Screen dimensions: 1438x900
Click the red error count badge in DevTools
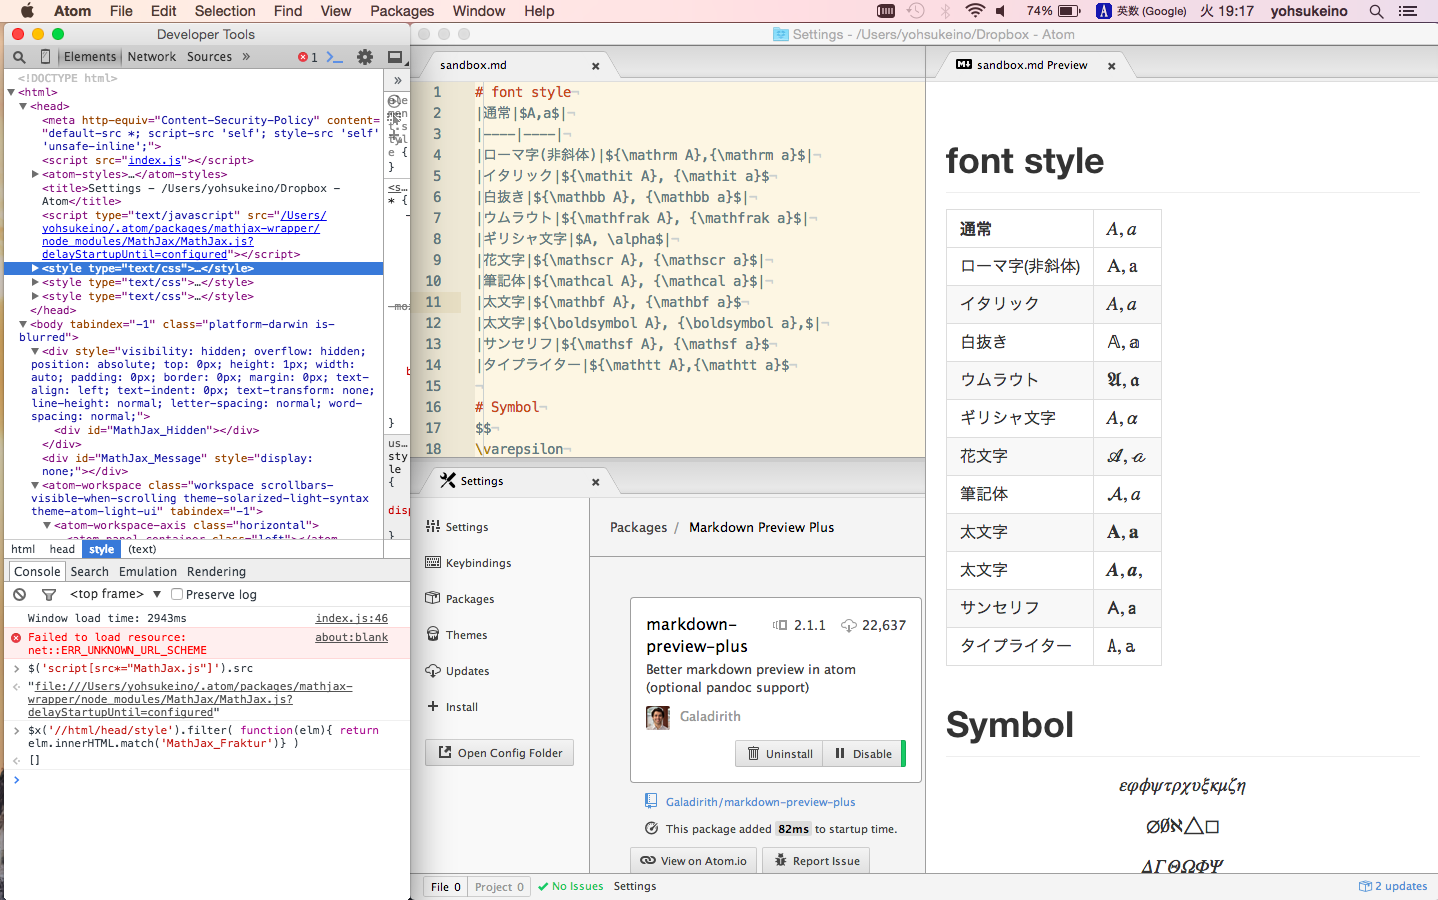[x=308, y=57]
